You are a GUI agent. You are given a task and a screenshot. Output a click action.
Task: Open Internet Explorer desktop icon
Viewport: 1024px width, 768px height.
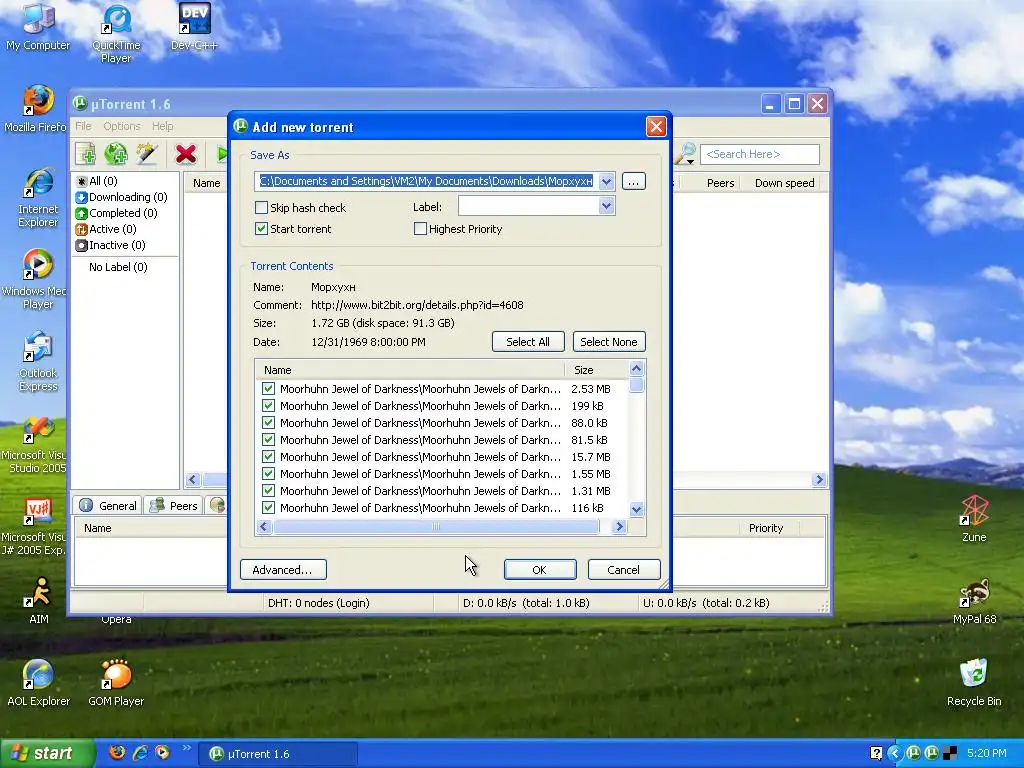tap(38, 197)
